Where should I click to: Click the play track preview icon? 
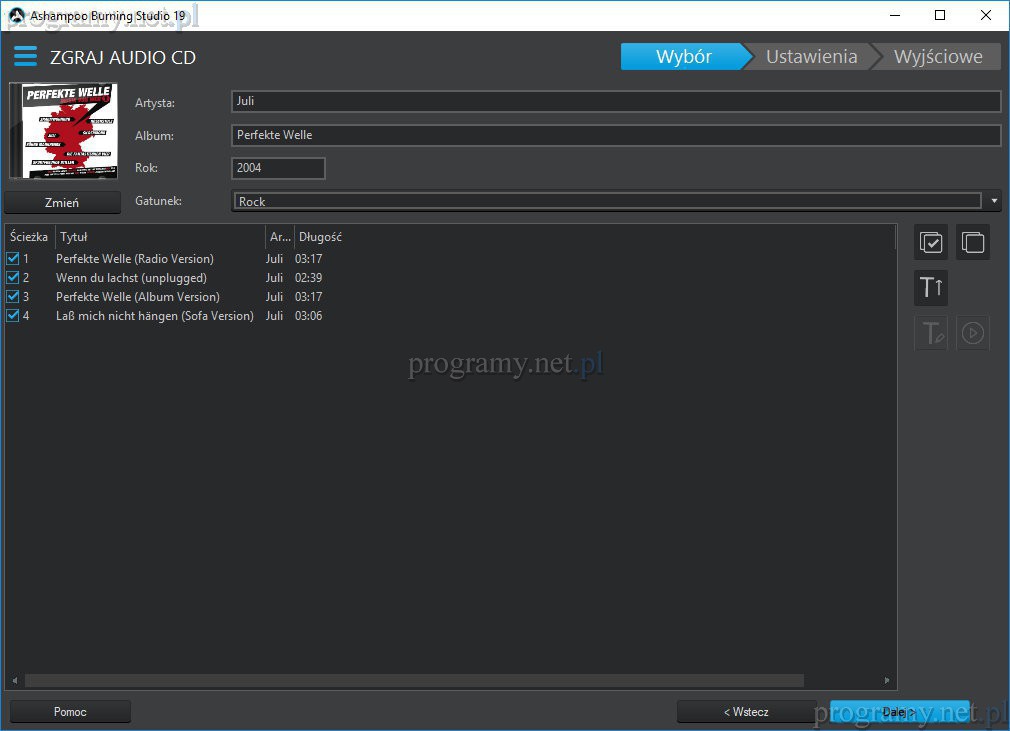coord(973,333)
